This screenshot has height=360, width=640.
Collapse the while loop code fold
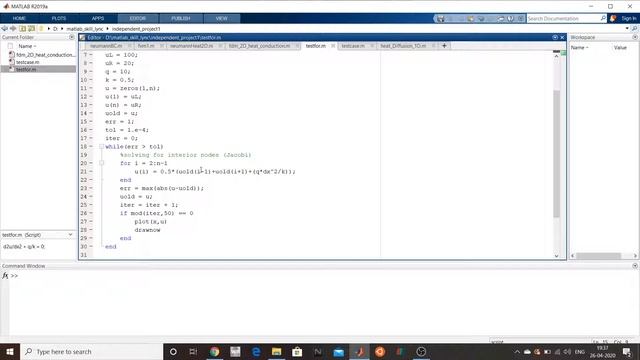(102, 147)
